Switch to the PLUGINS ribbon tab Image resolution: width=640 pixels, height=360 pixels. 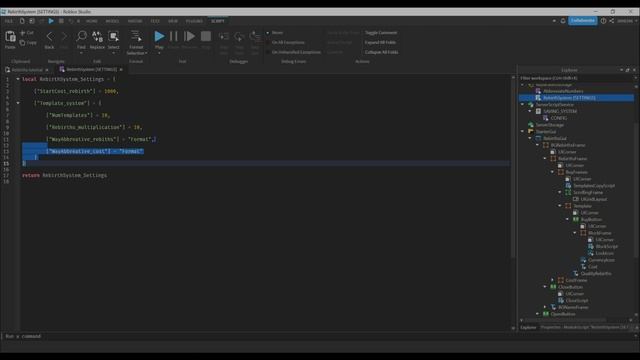[x=194, y=21]
